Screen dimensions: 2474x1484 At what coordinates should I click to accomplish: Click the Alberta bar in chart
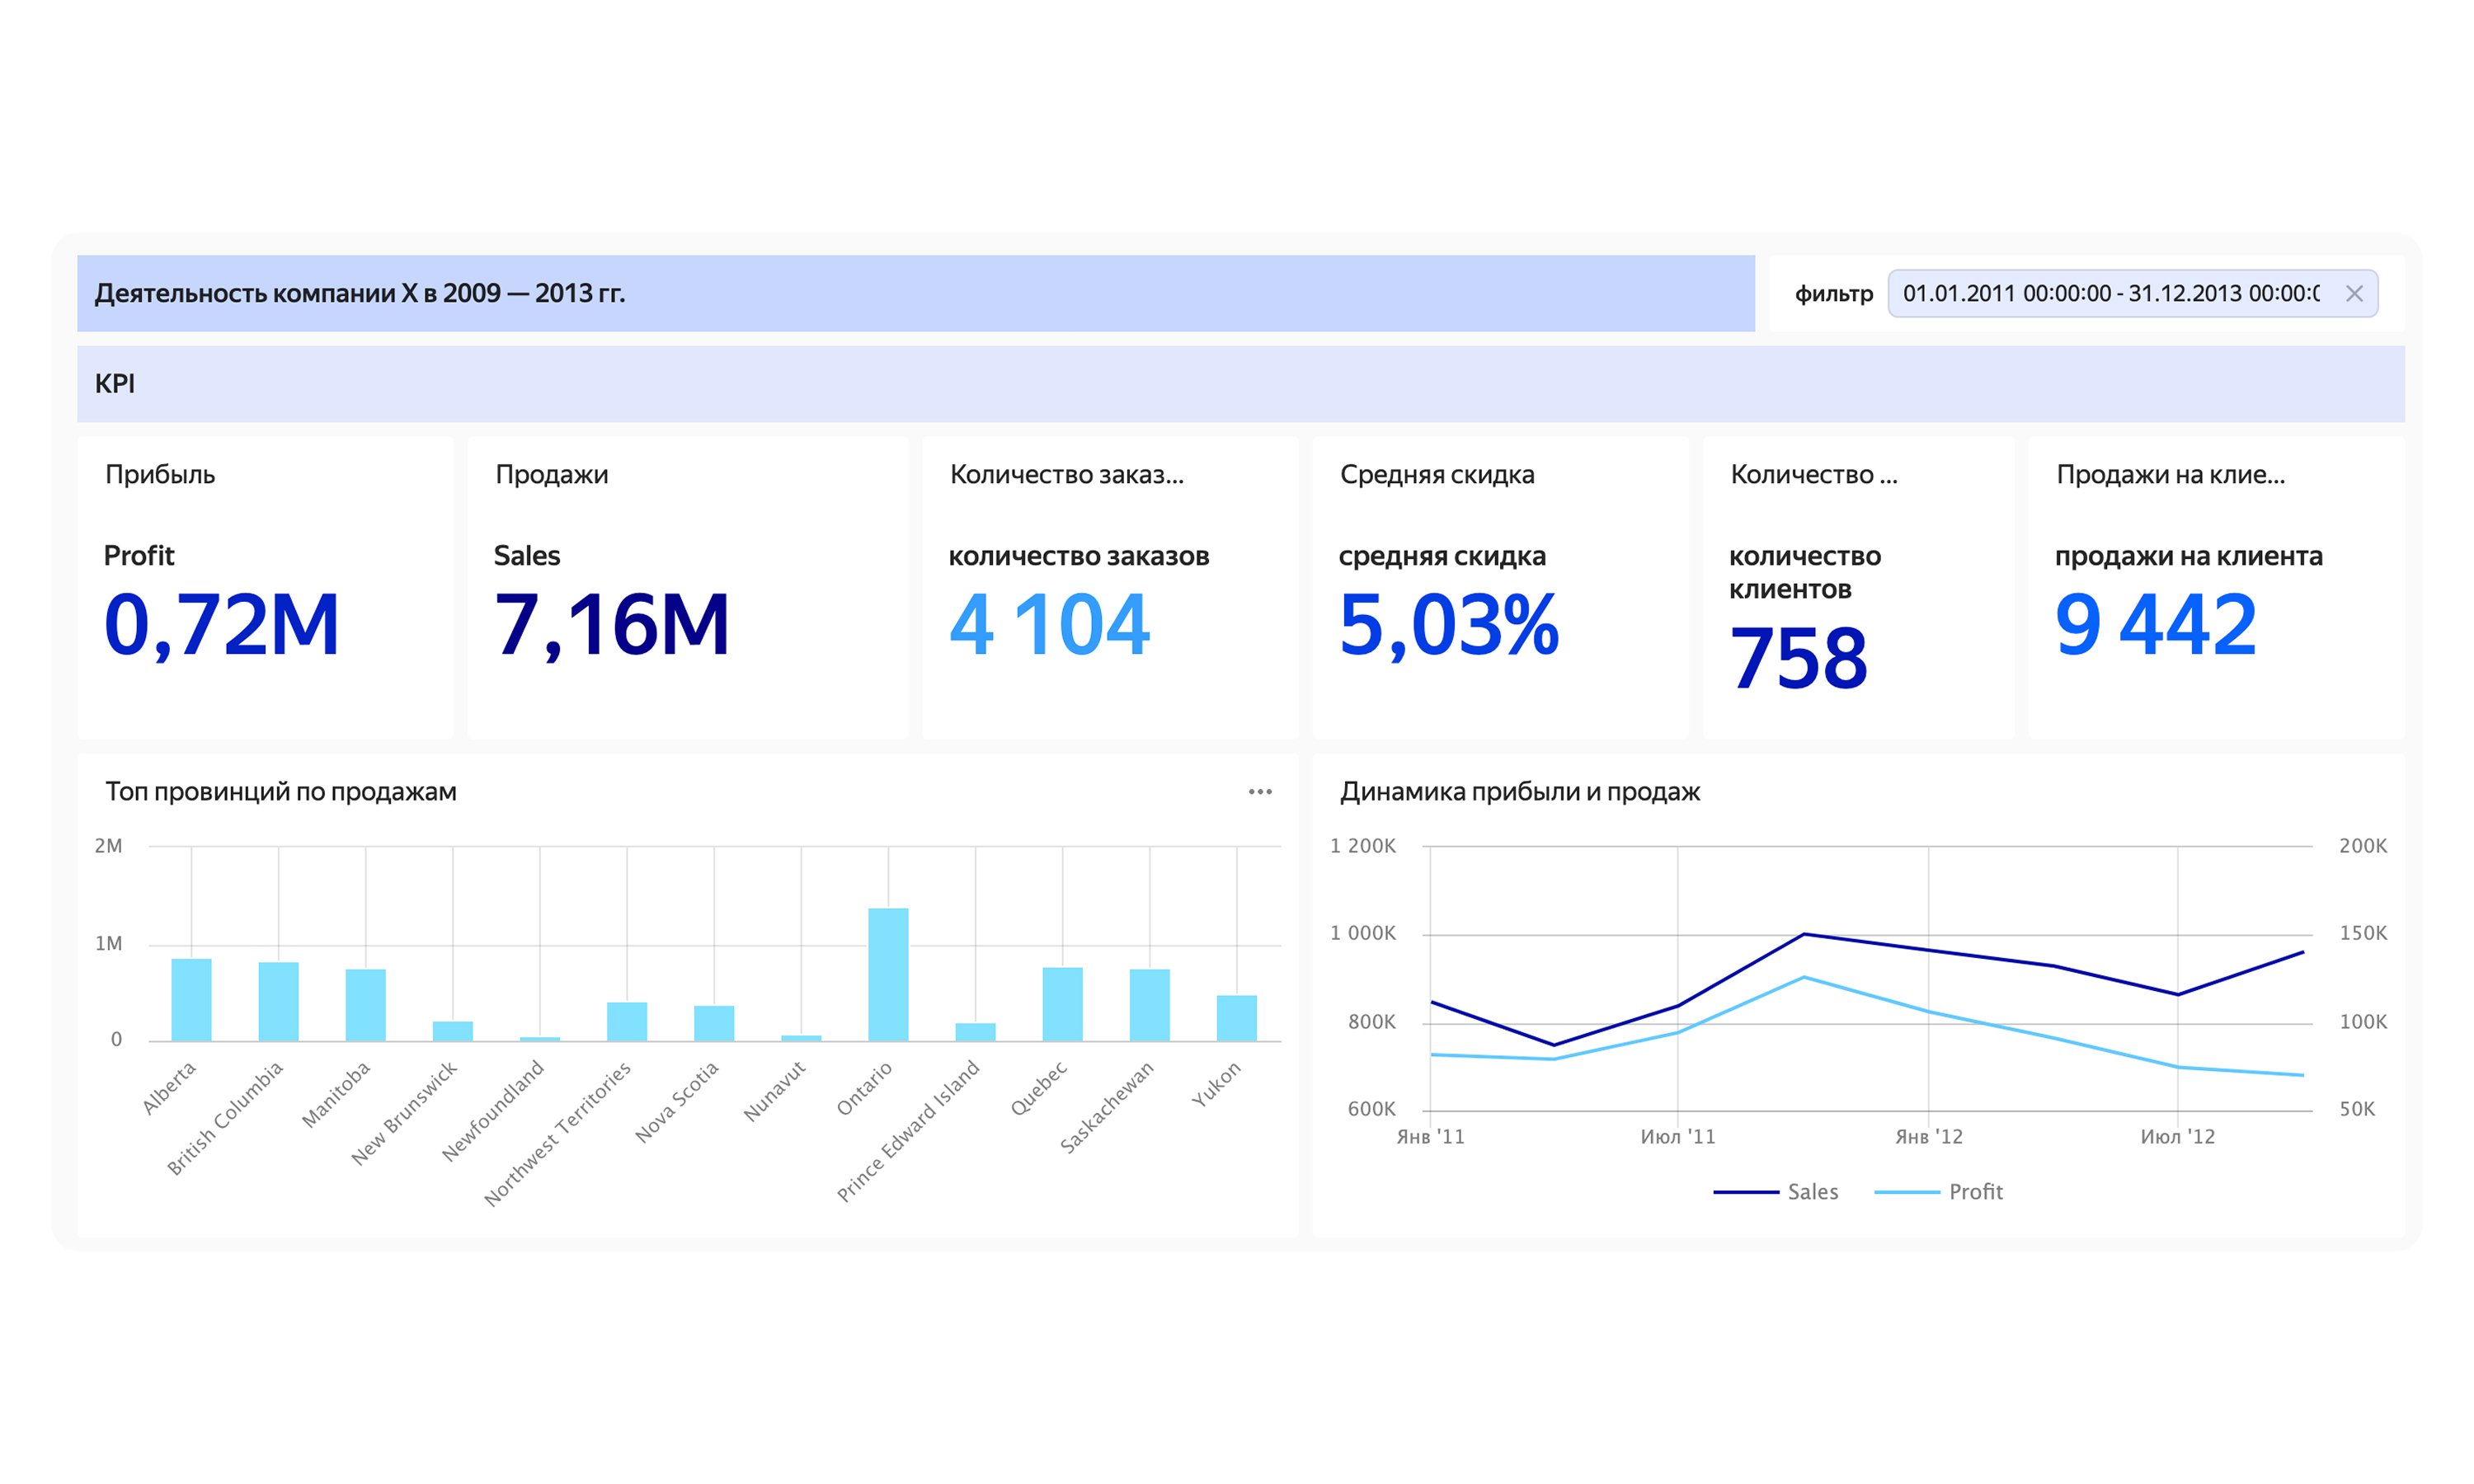[191, 1000]
